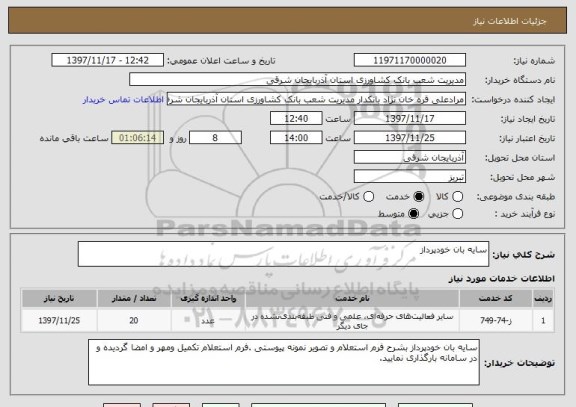Choose the متوسط purchase type radio
Viewport: 576px width, 407px height.
pos(414,213)
